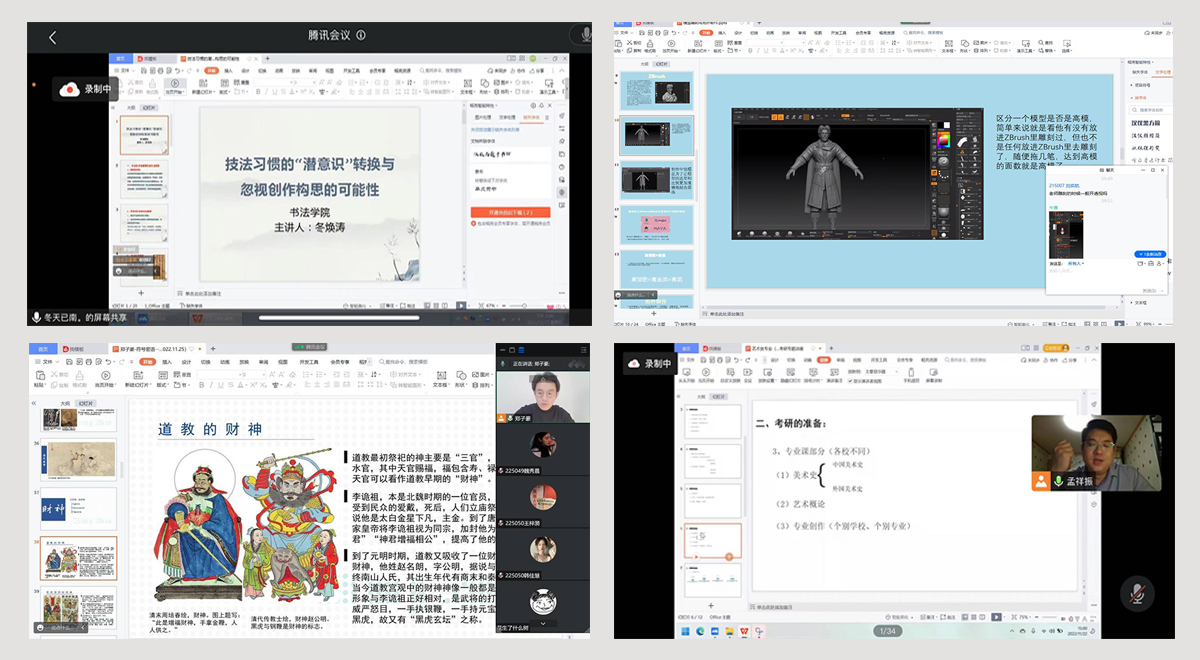This screenshot has height=660, width=1200.
Task: Toggle underline formatting in the ribbon
Action: 219,384
